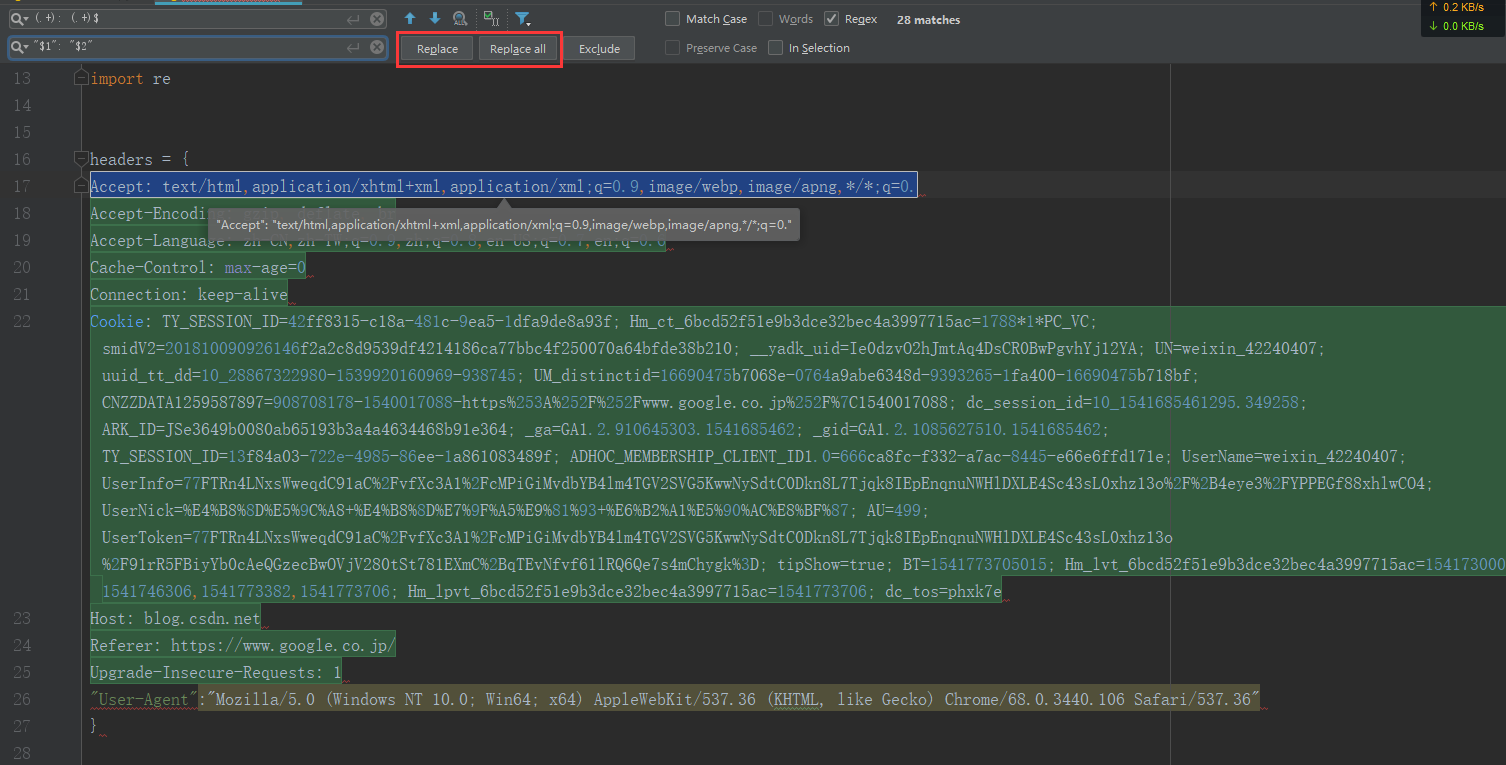1506x765 pixels.
Task: Collapse the headers dictionary with the gutter fold marker
Action: pyautogui.click(x=80, y=158)
